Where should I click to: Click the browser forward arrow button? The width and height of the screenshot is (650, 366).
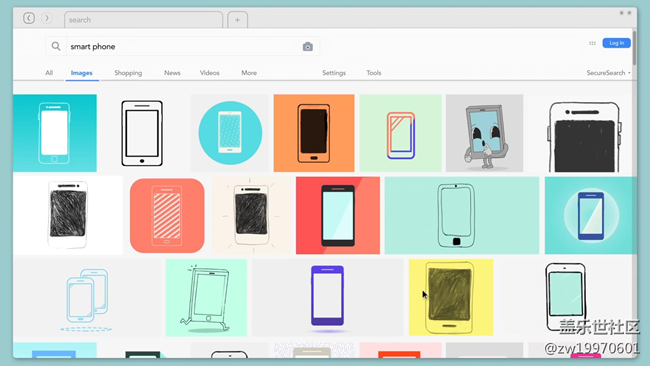pyautogui.click(x=47, y=18)
